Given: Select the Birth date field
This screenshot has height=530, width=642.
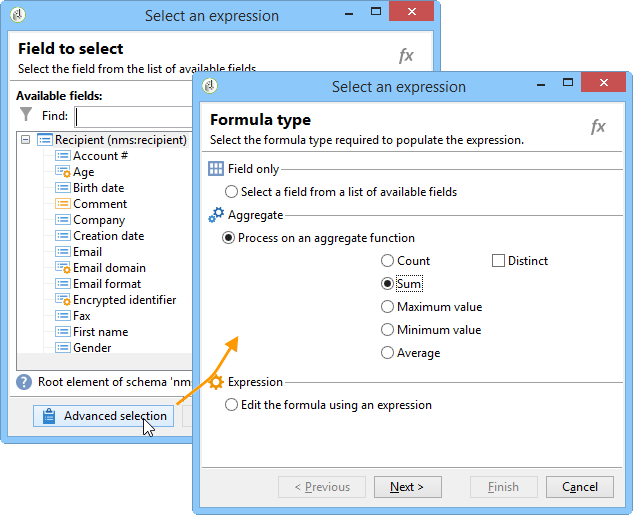Looking at the screenshot, I should coord(98,188).
